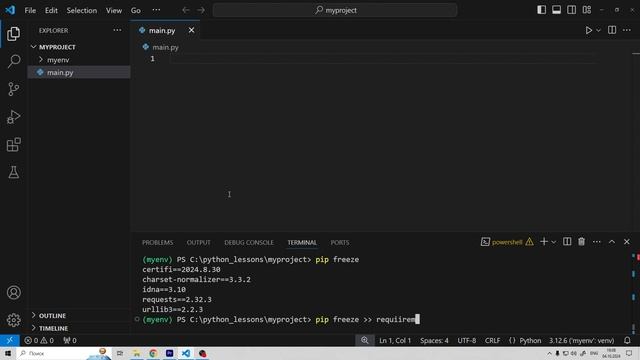Open the Search view in activity bar
Viewport: 640px width, 360px height.
pos(13,61)
